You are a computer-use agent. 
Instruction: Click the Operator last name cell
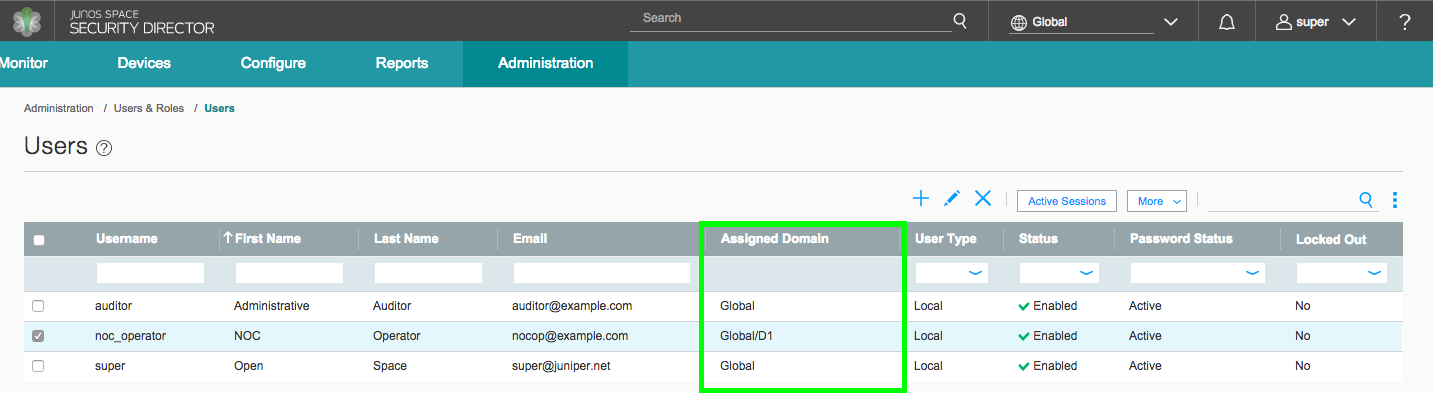point(397,336)
